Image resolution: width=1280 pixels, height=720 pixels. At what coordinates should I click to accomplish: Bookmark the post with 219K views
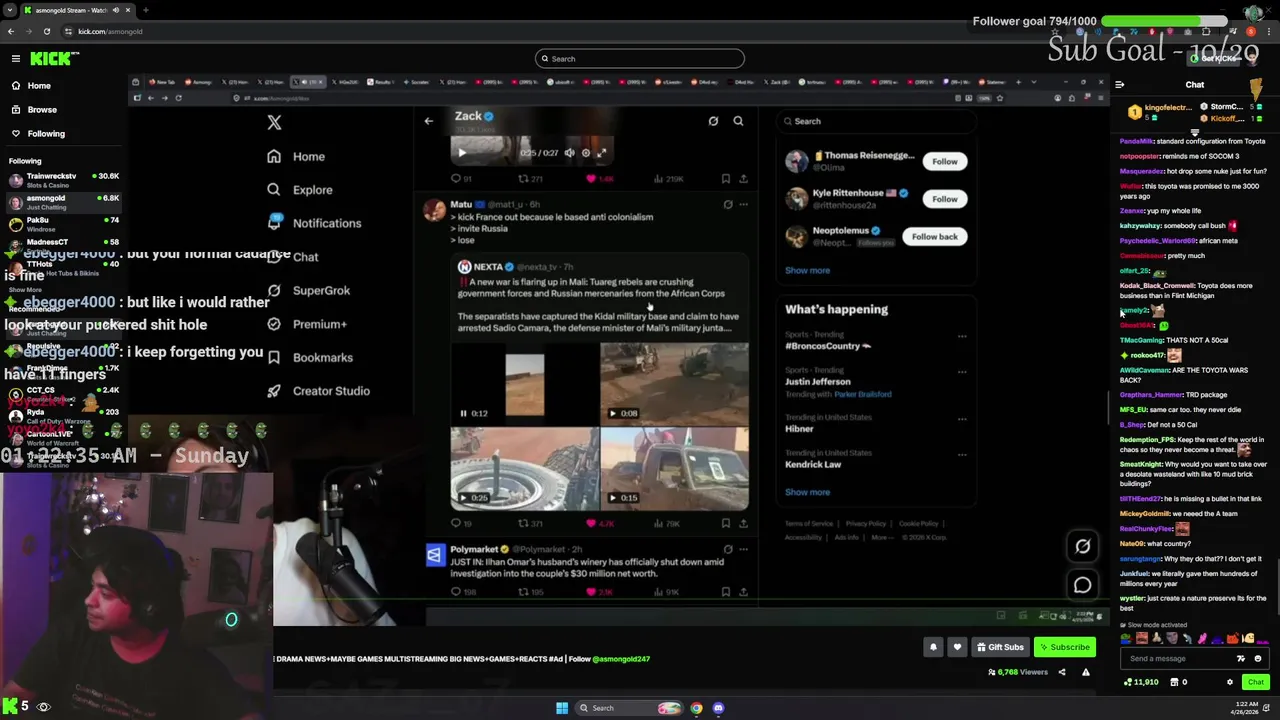[726, 179]
